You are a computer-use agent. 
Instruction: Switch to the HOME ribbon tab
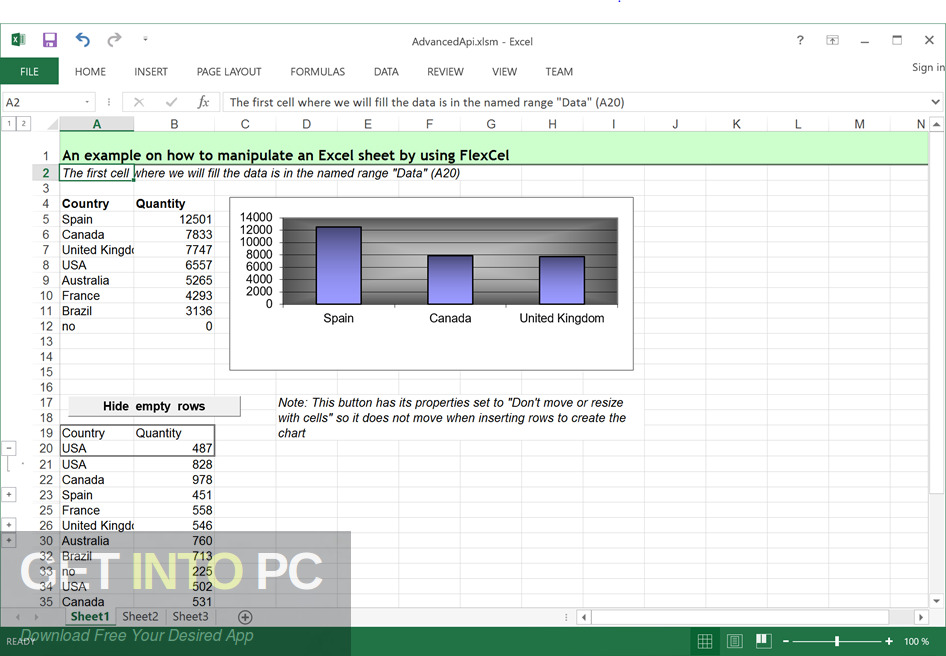pyautogui.click(x=90, y=71)
